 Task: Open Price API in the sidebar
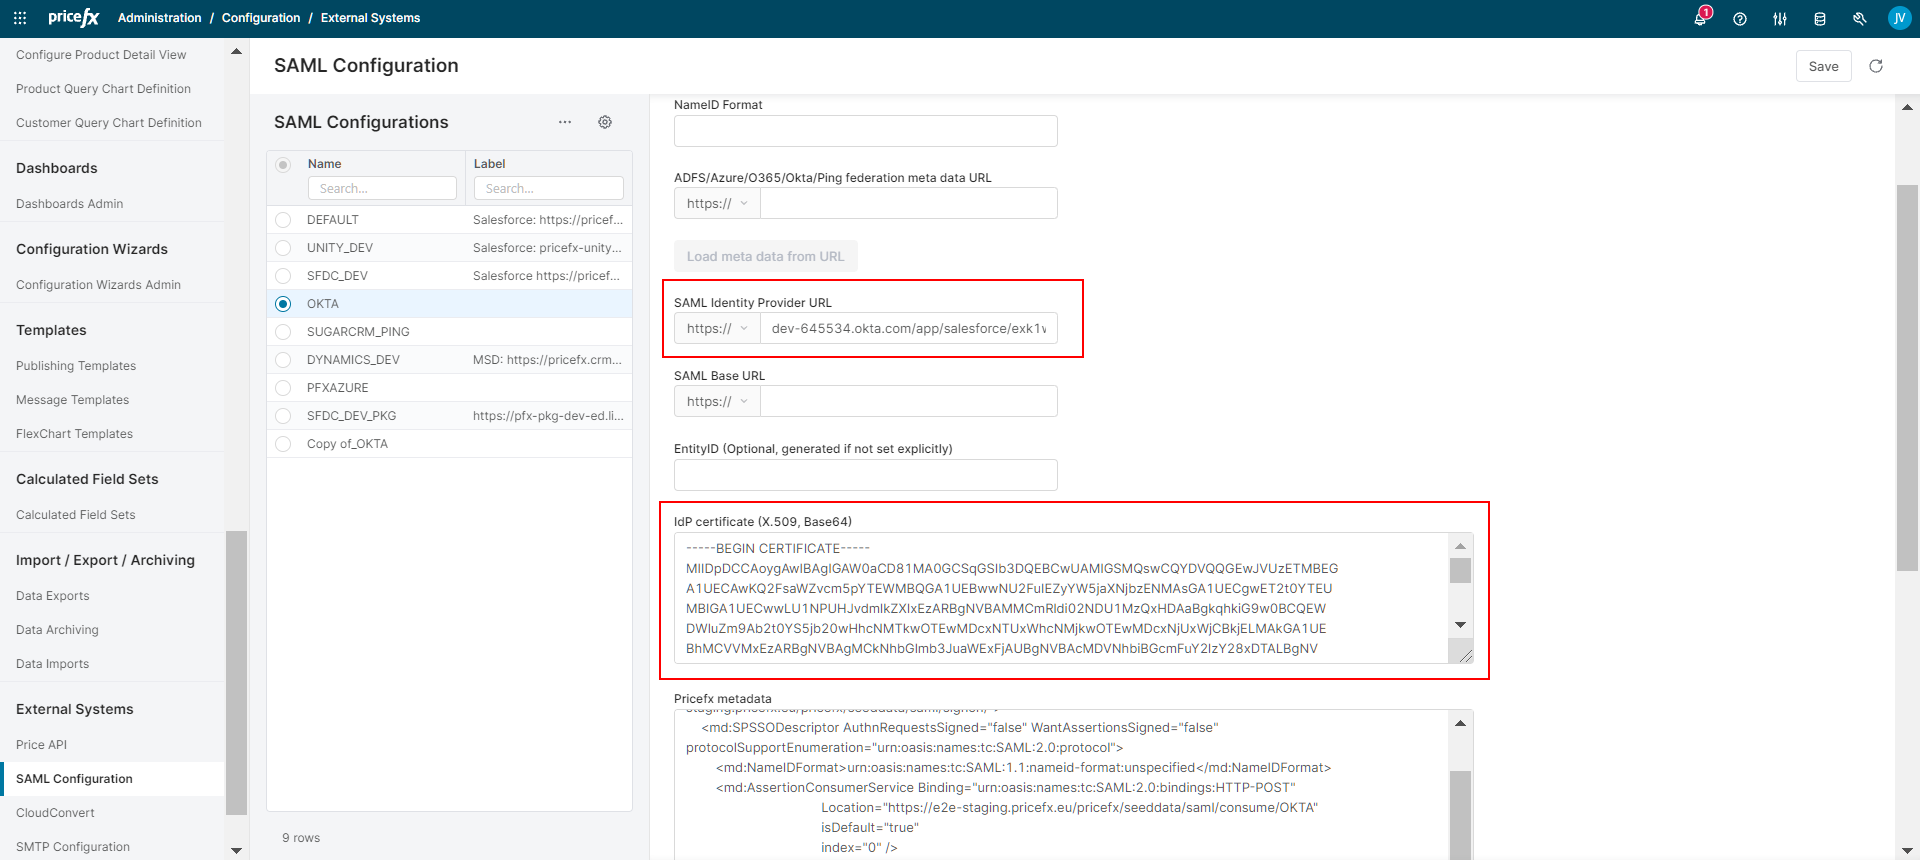(41, 745)
